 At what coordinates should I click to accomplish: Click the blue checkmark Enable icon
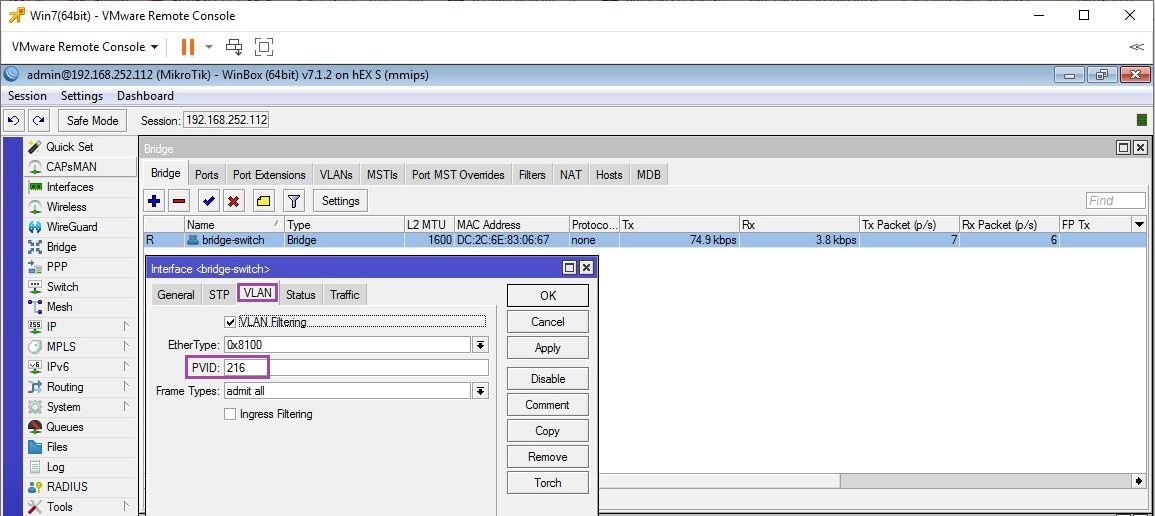pos(209,201)
